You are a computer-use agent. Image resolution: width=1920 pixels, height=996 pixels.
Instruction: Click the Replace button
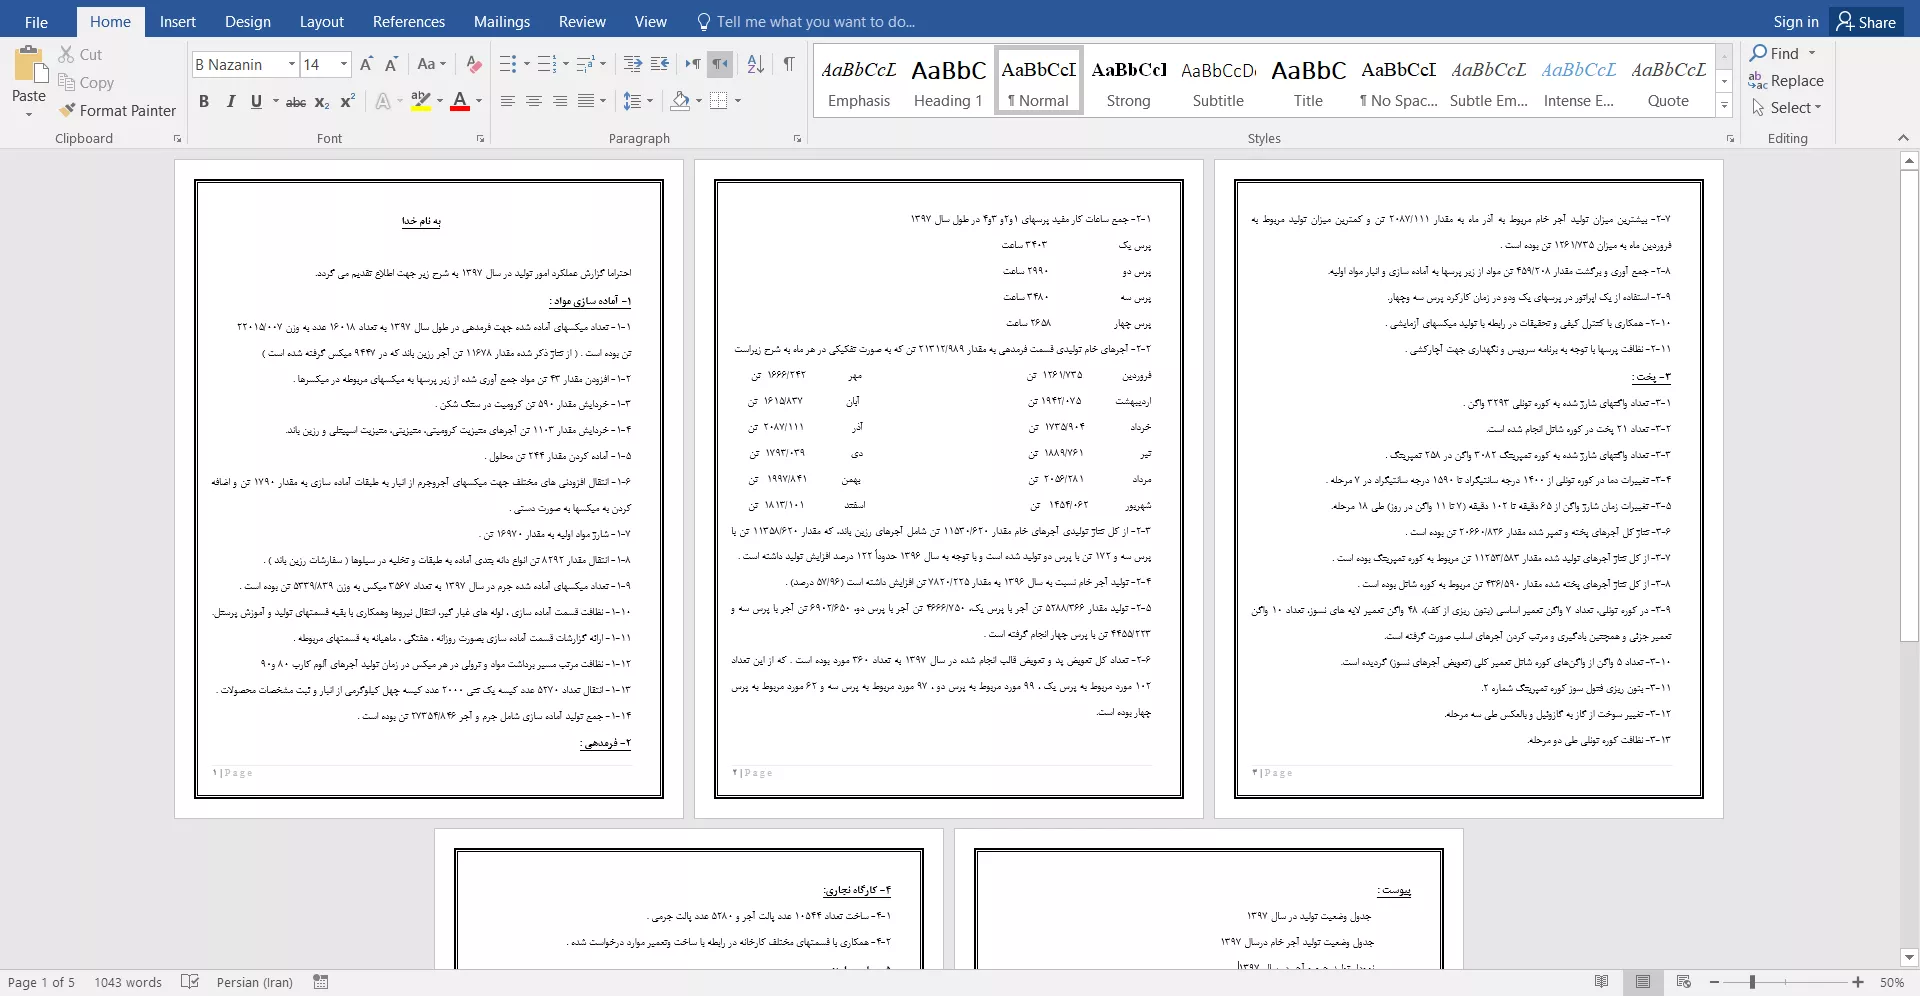coord(1786,81)
